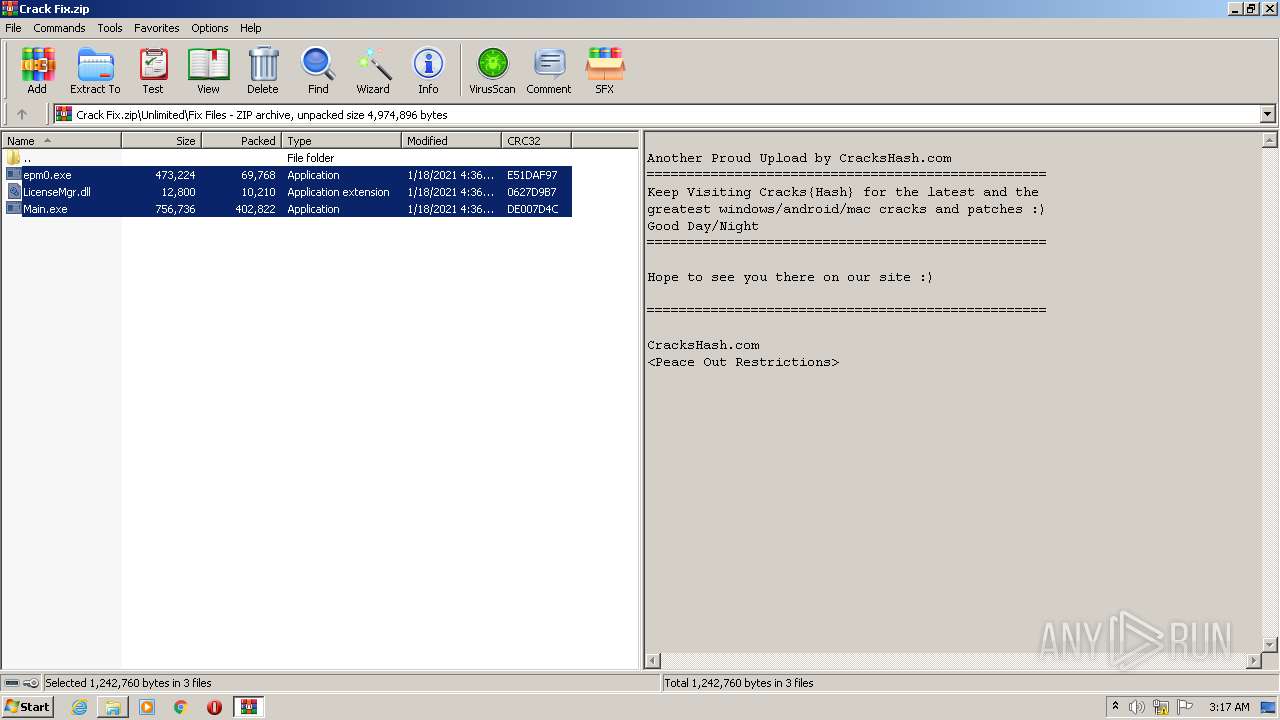Image resolution: width=1280 pixels, height=720 pixels.
Task: Open Opera browser from taskbar
Action: point(214,707)
